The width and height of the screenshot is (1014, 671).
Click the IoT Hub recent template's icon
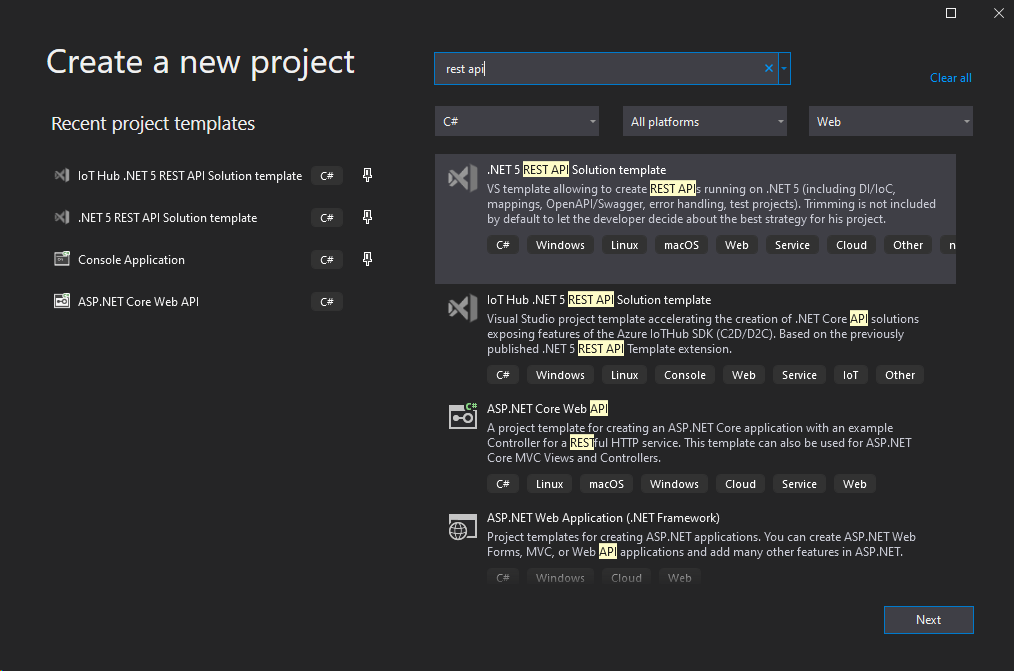tap(62, 175)
